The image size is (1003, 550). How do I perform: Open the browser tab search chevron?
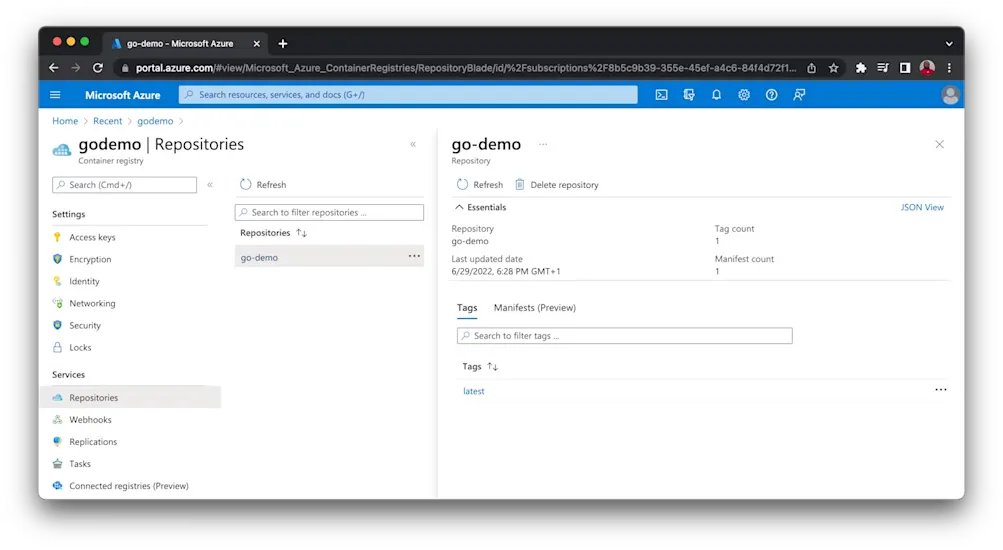(x=949, y=44)
